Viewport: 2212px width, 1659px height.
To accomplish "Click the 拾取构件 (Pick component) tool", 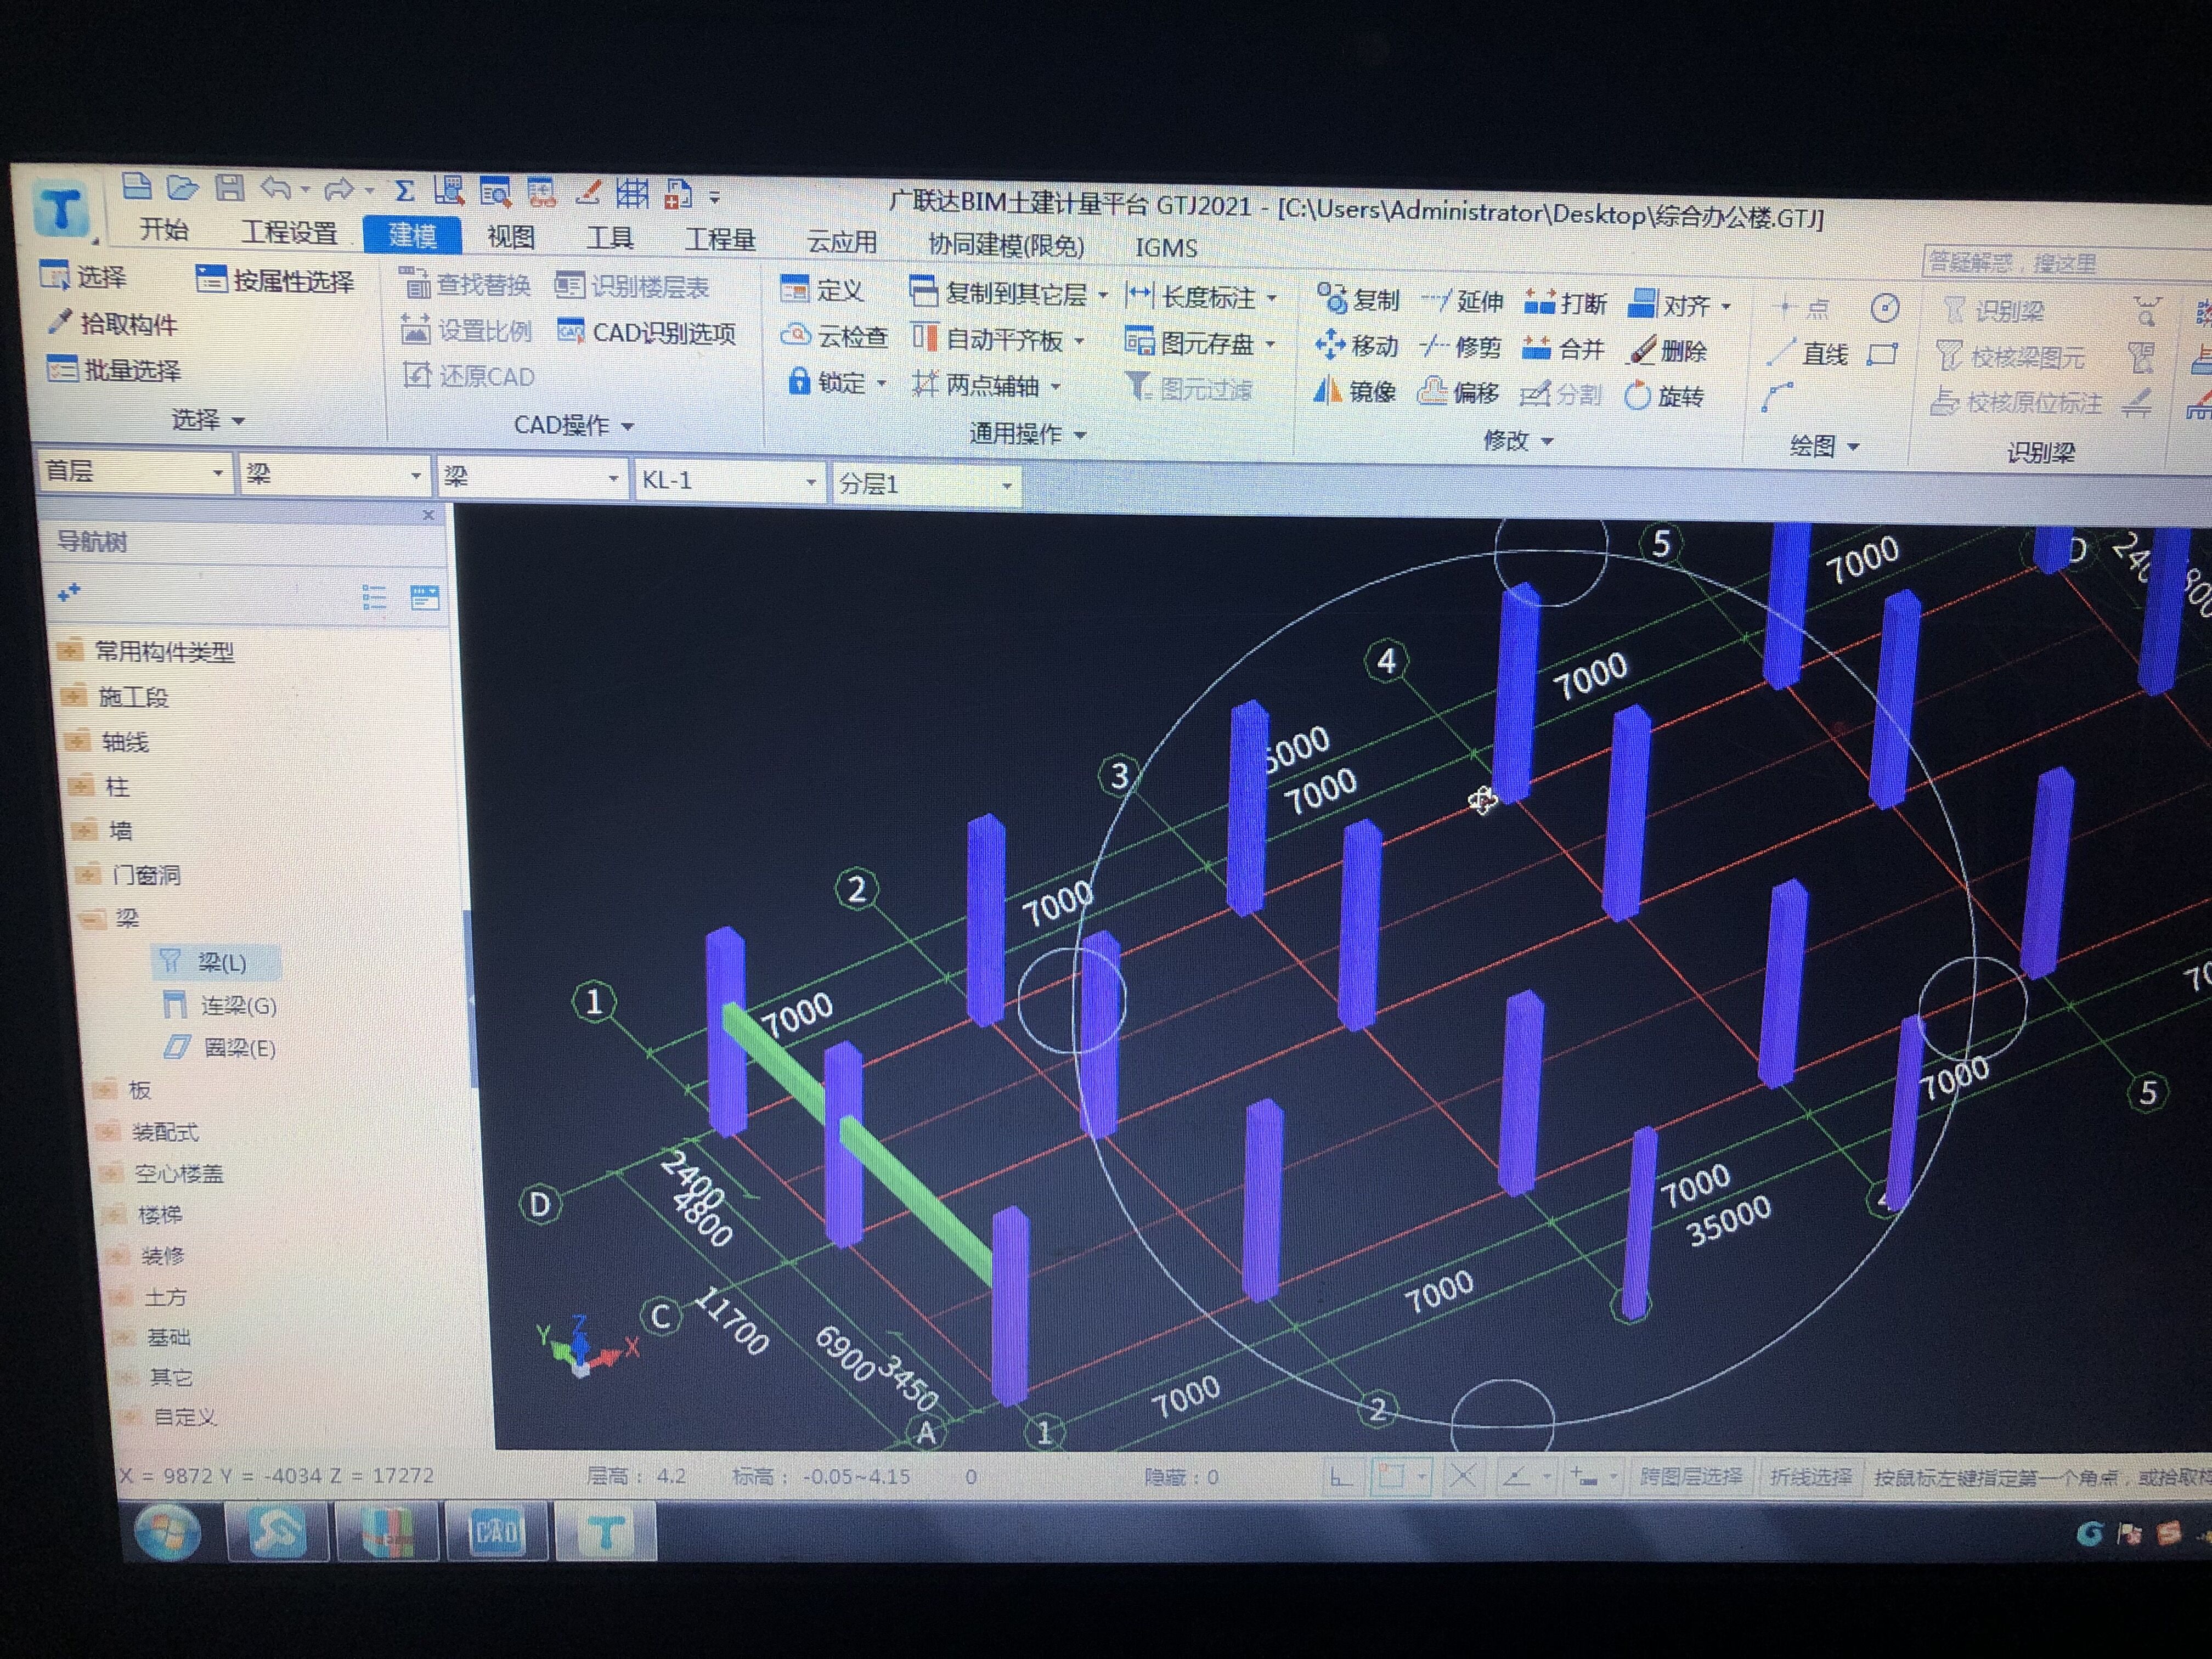I will click(113, 323).
